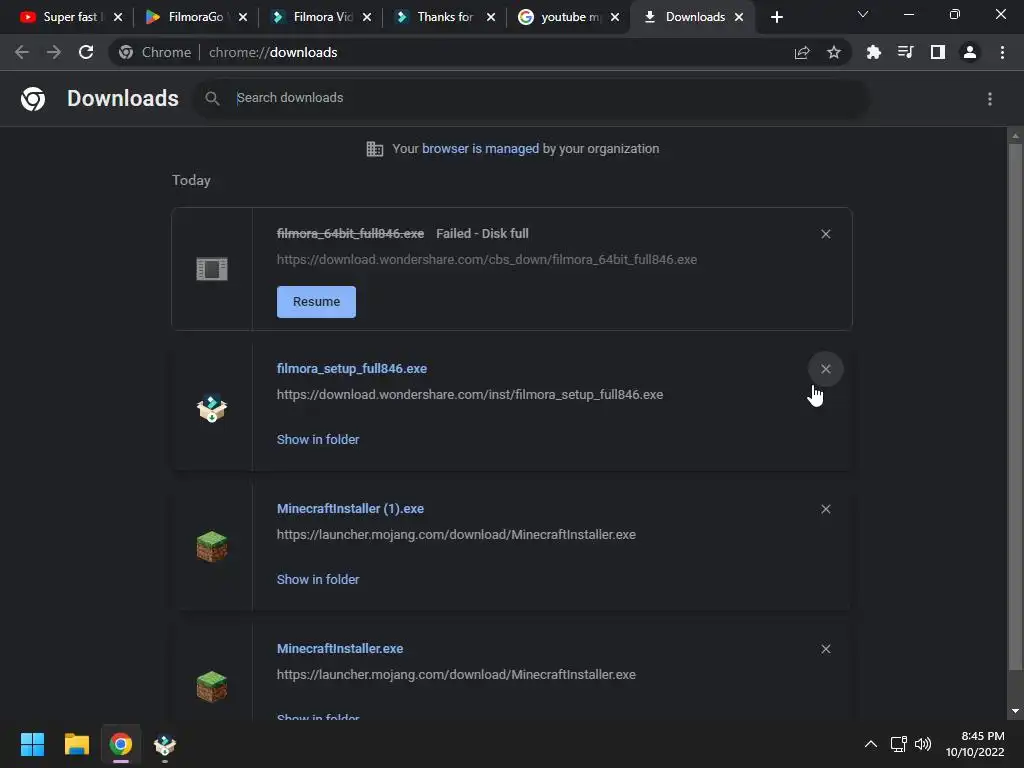The width and height of the screenshot is (1024, 768).
Task: Show MinecraftInstaller (1).exe in folder
Action: pos(318,579)
